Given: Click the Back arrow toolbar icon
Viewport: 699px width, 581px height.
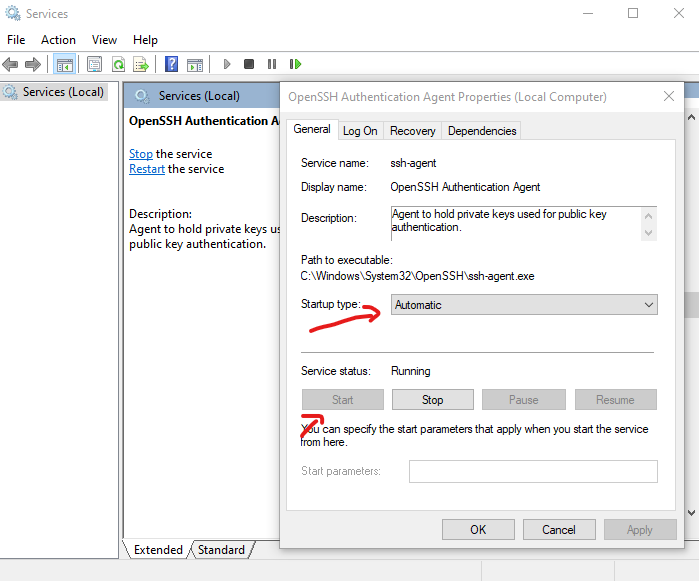Looking at the screenshot, I should (10, 65).
